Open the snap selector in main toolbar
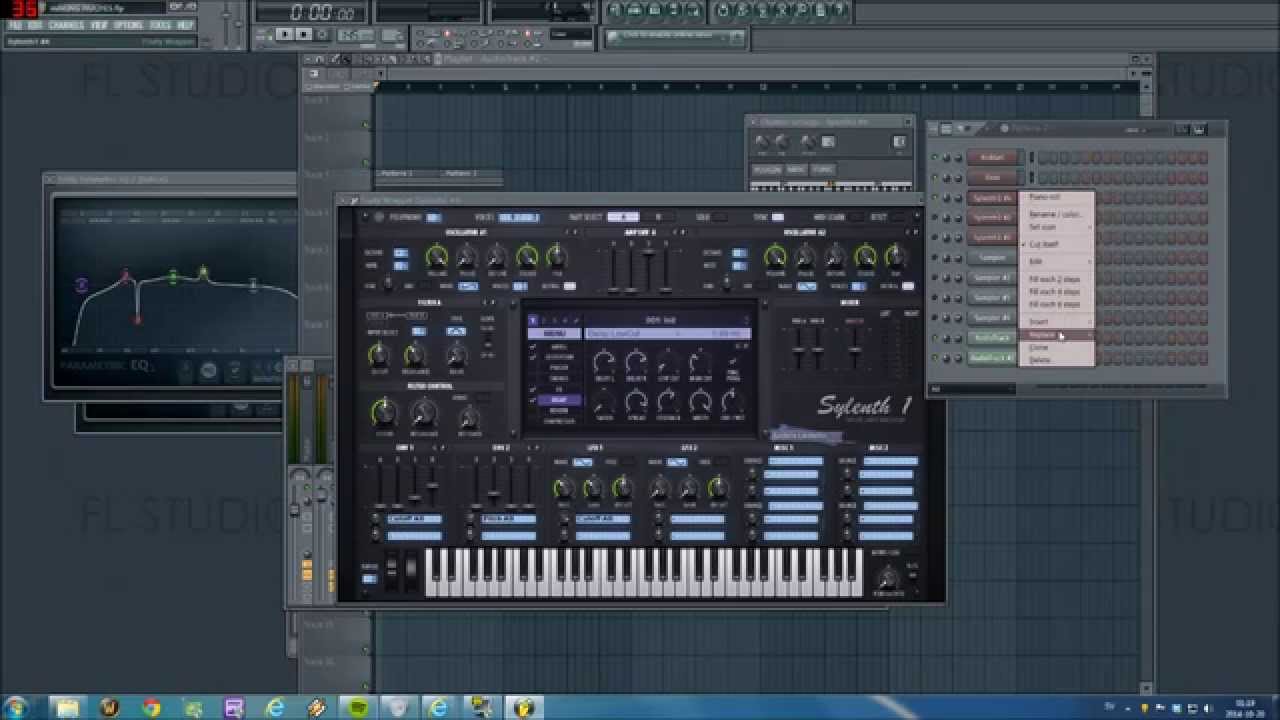 pyautogui.click(x=571, y=34)
